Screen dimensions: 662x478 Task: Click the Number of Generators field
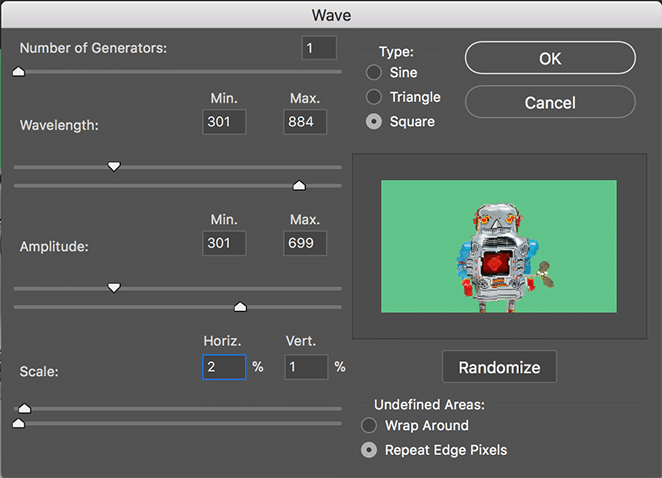(319, 48)
